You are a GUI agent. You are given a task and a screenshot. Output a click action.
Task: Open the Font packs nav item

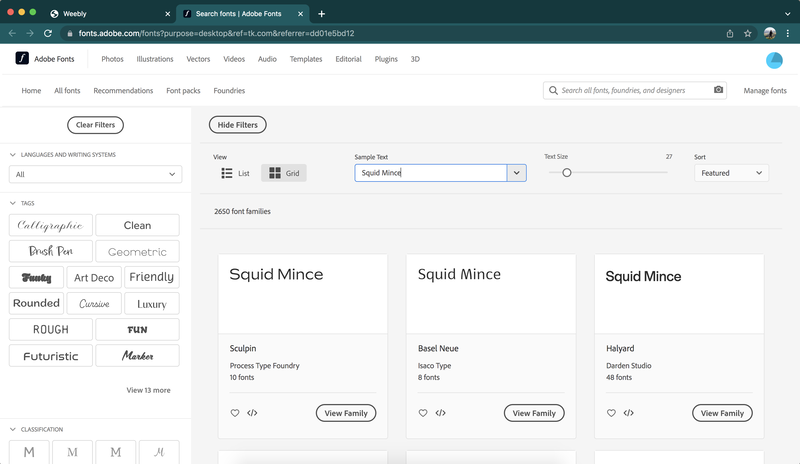pyautogui.click(x=183, y=90)
